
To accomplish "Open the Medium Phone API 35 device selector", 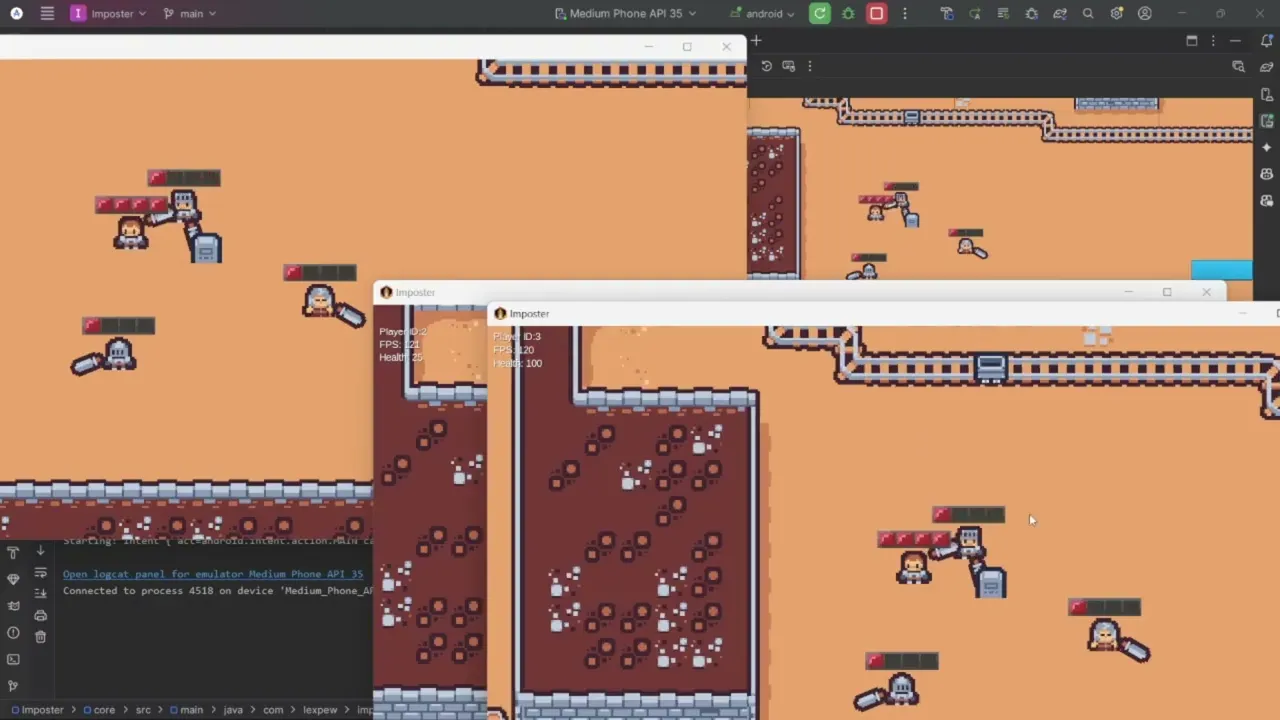I will (x=625, y=14).
